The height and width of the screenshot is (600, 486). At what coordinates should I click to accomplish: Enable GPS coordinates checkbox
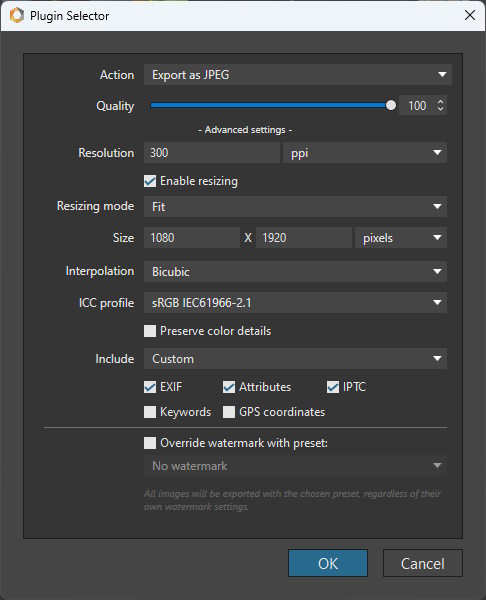click(229, 412)
